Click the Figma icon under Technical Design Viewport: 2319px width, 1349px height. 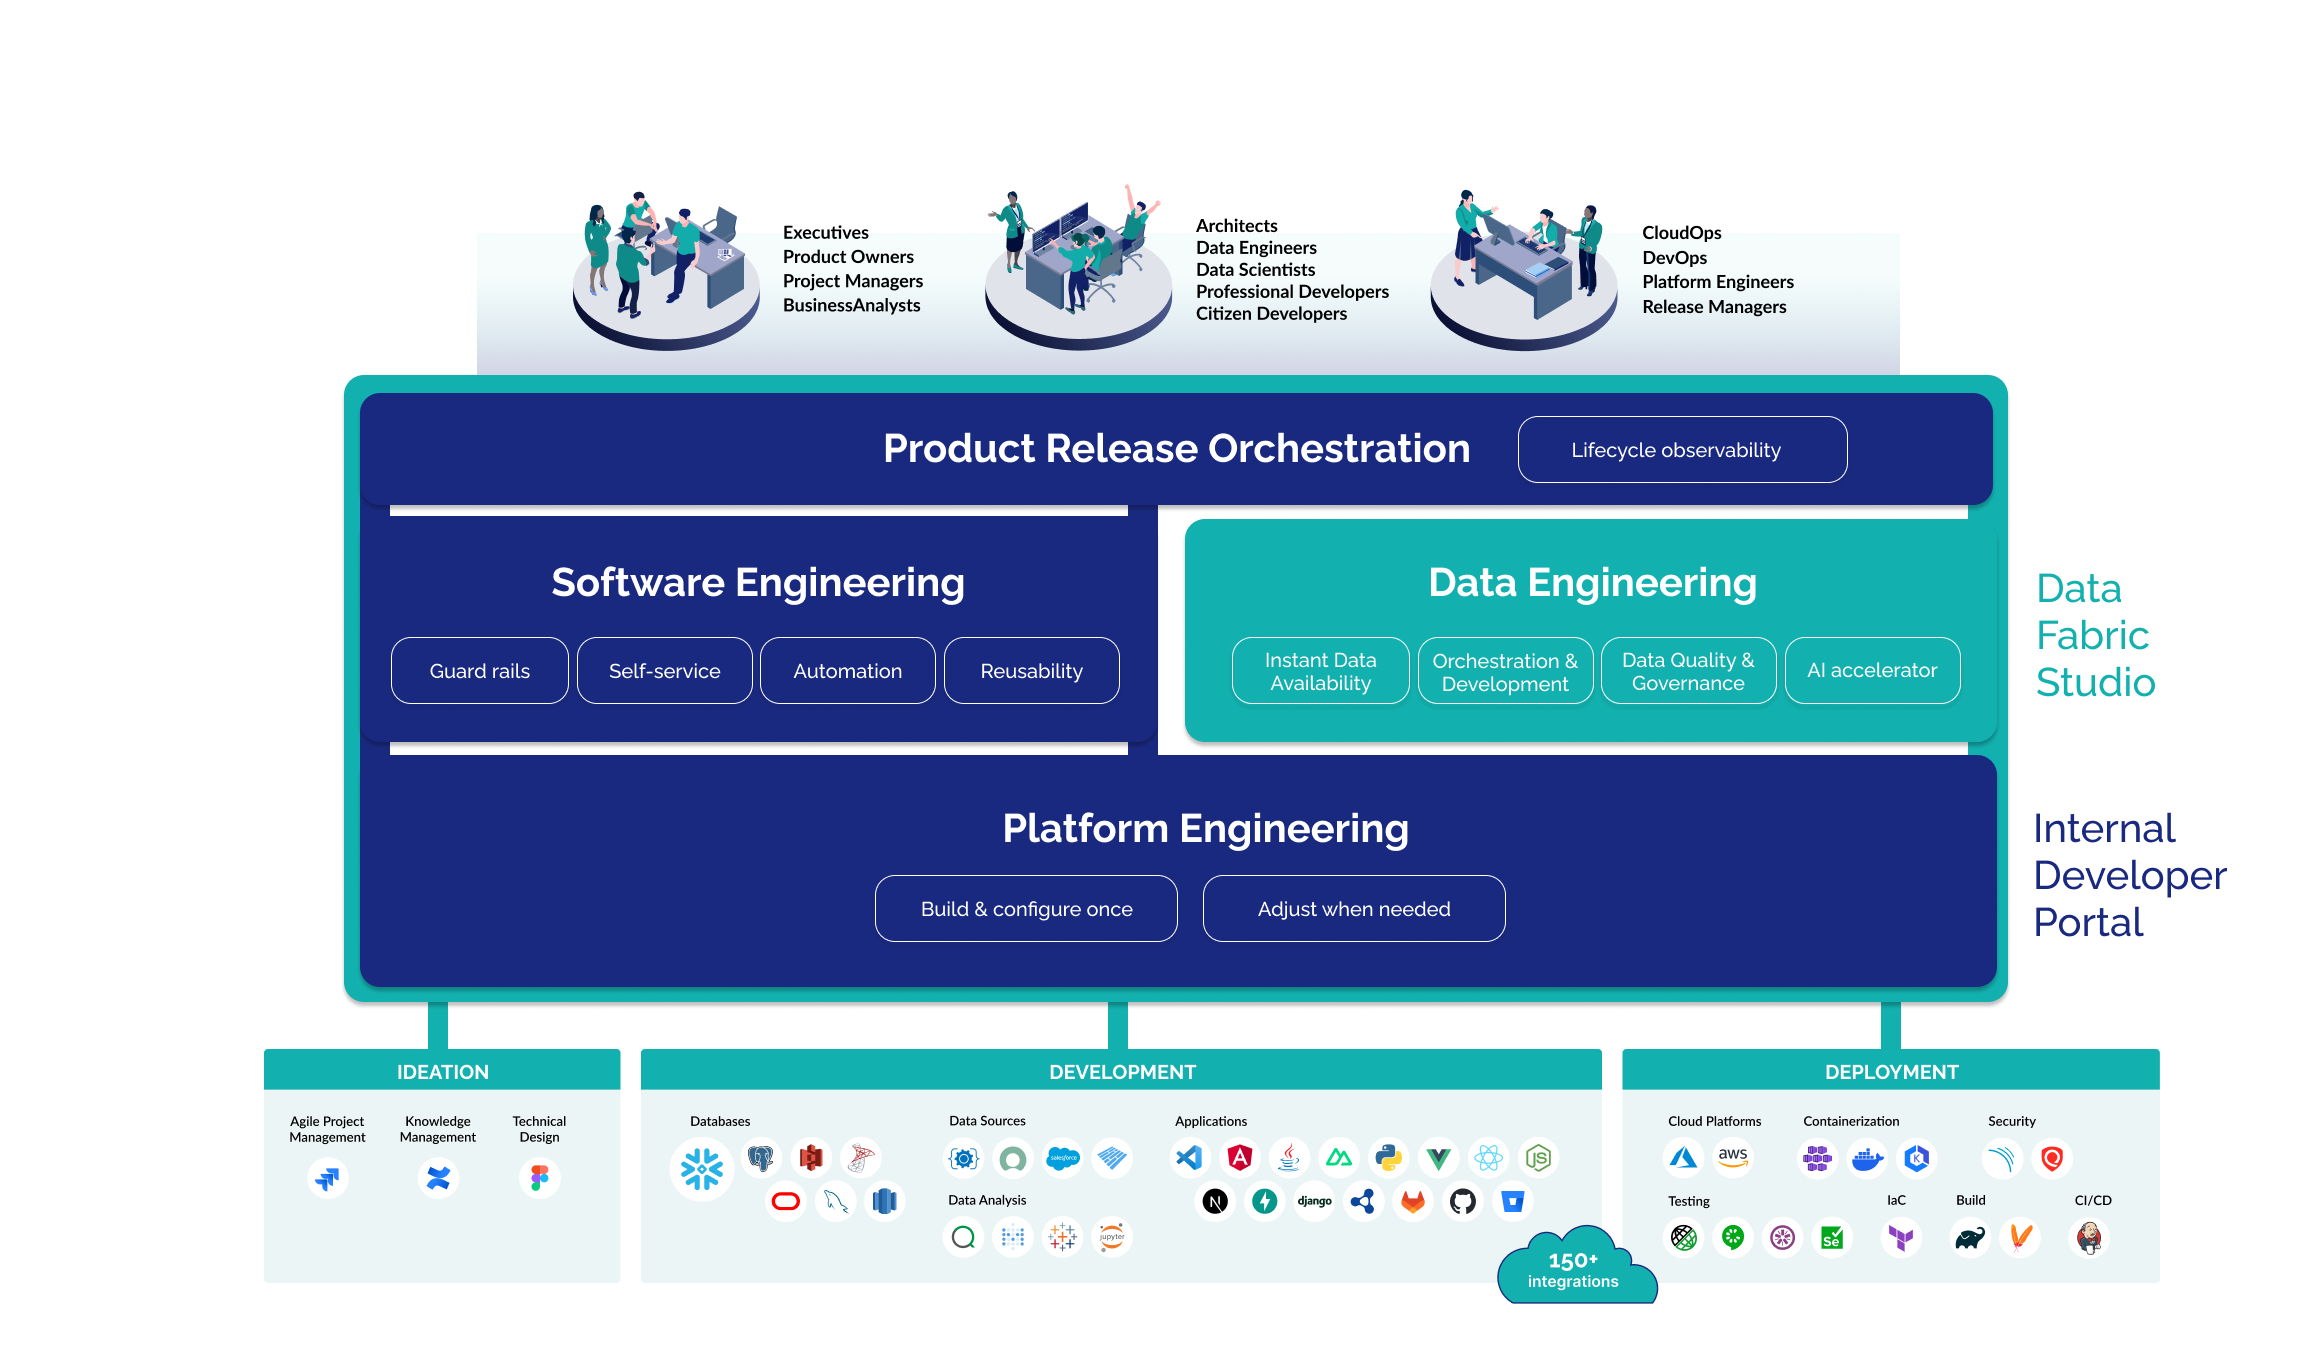coord(539,1179)
